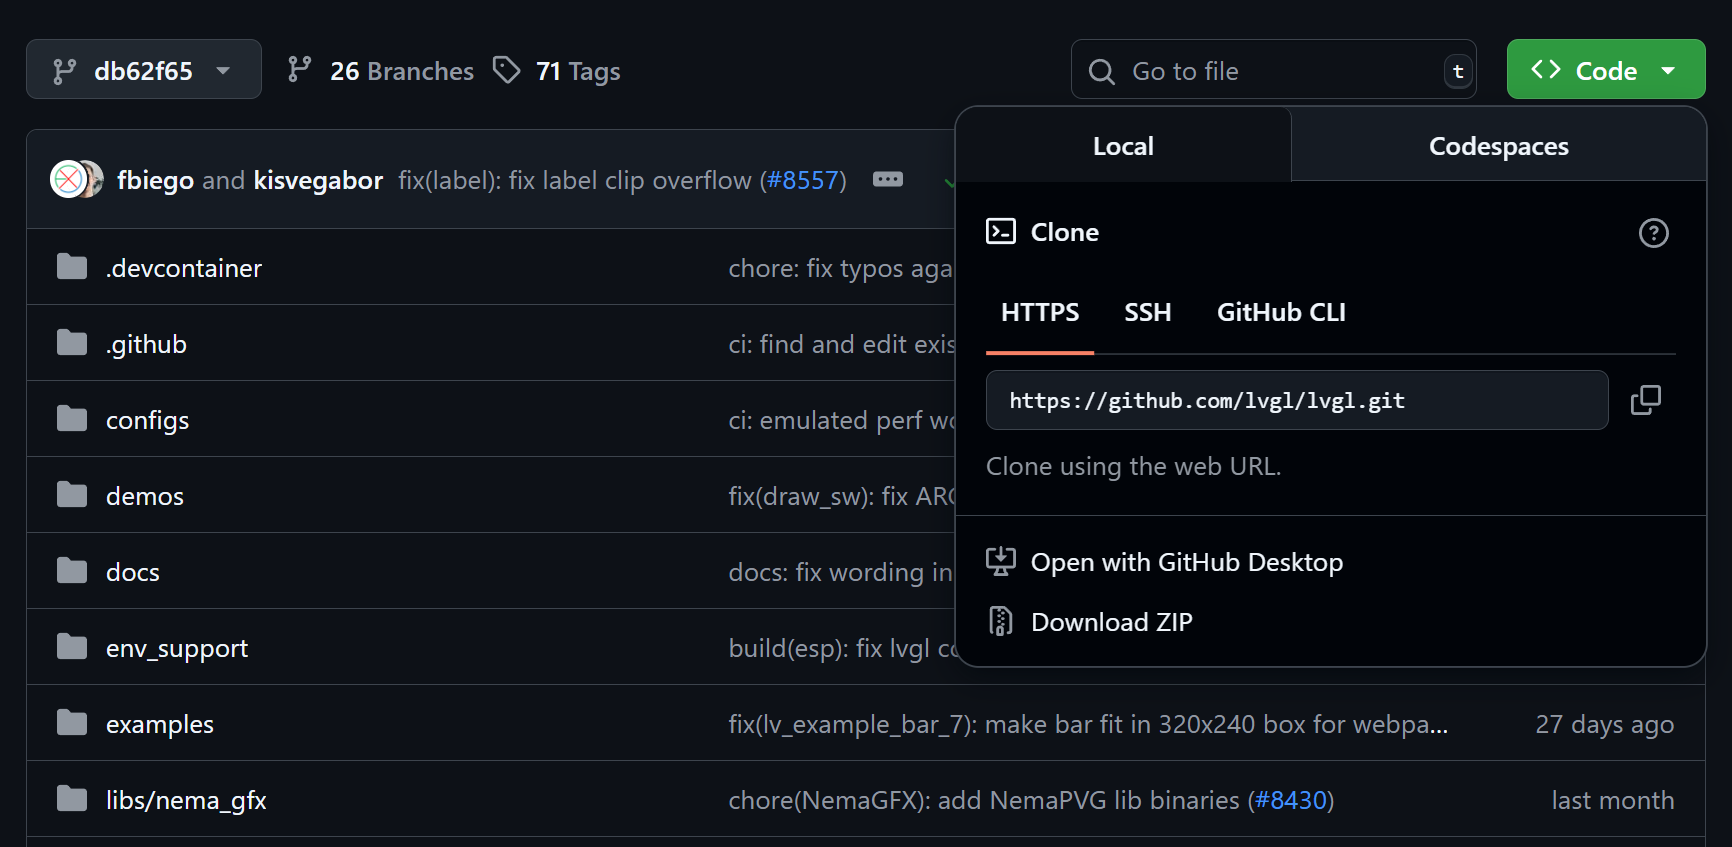
Task: Open the 'fix(draw_sw)' commit message
Action: click(841, 496)
